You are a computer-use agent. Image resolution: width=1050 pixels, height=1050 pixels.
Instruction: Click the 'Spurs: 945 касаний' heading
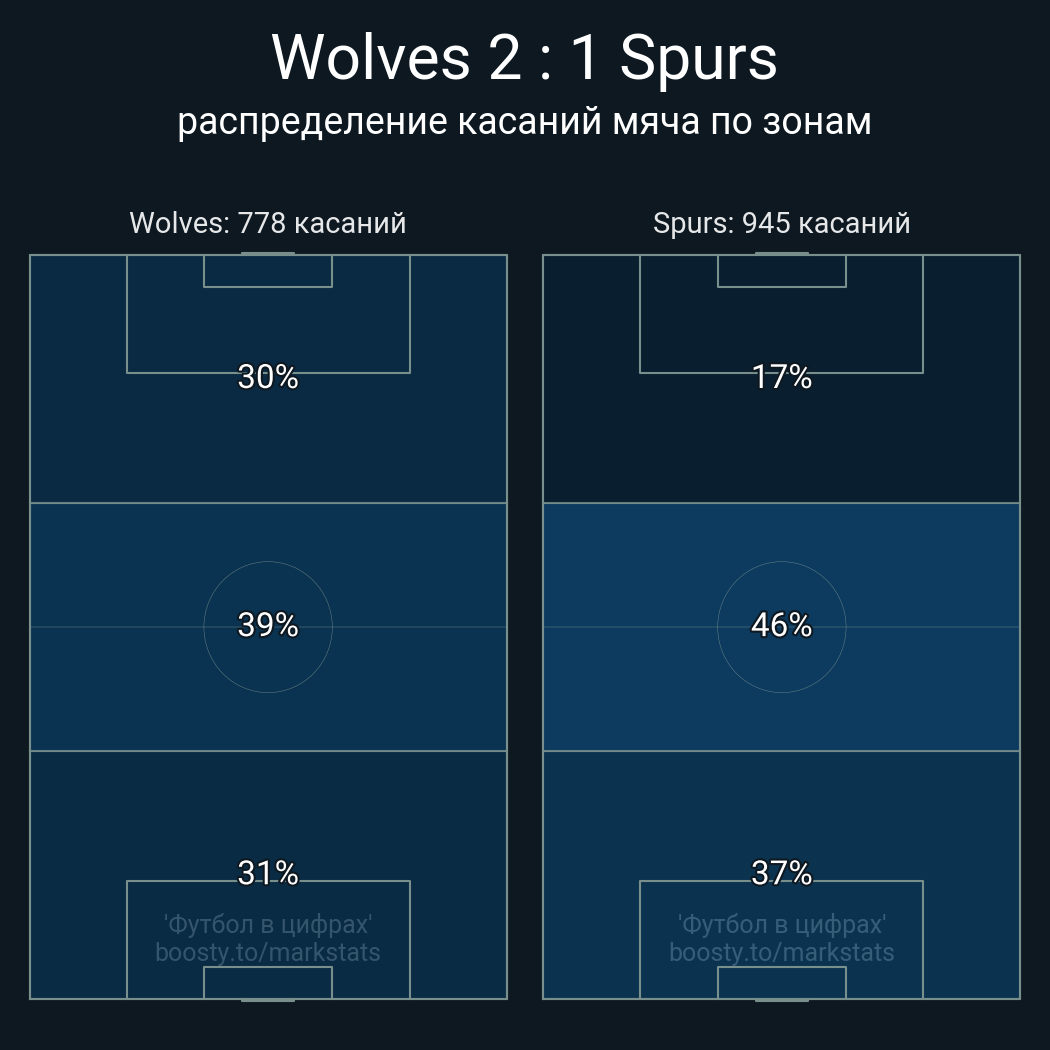click(x=781, y=223)
